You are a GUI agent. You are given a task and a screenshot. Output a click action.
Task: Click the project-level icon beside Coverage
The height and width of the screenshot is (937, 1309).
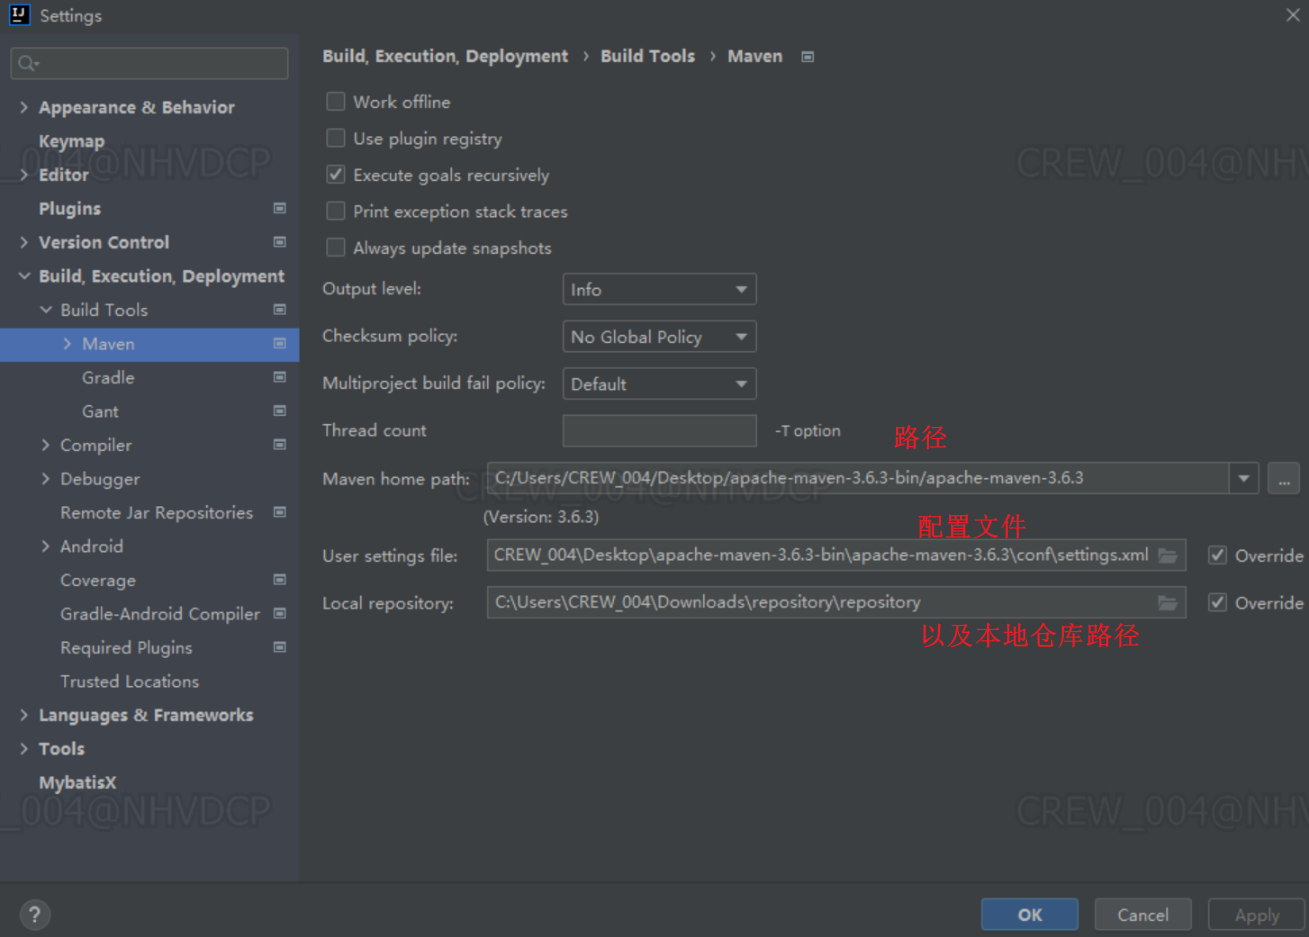[280, 580]
